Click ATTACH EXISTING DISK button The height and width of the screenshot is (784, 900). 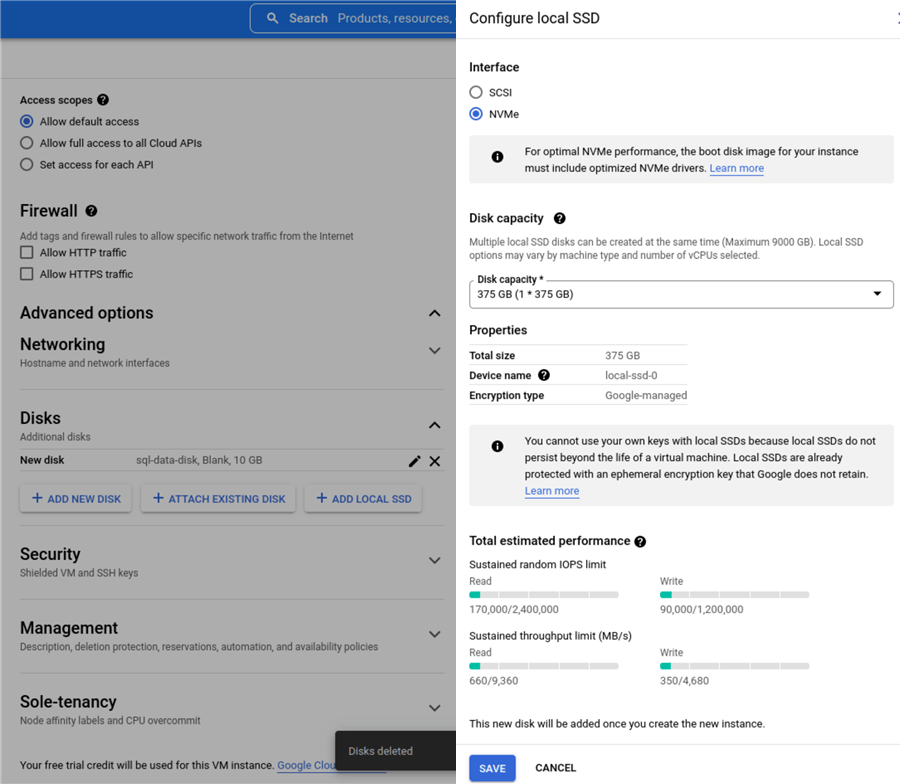pyautogui.click(x=218, y=499)
